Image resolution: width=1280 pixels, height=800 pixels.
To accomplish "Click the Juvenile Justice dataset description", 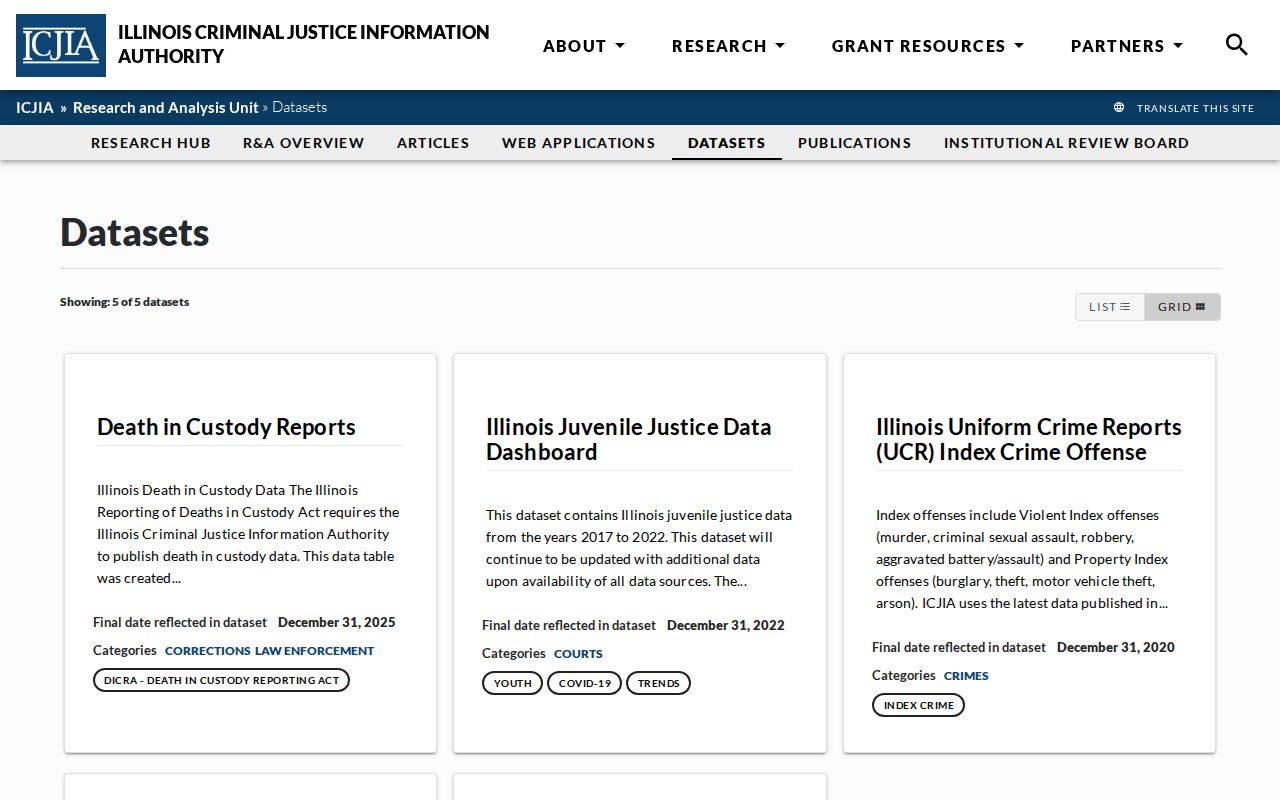I will 639,548.
